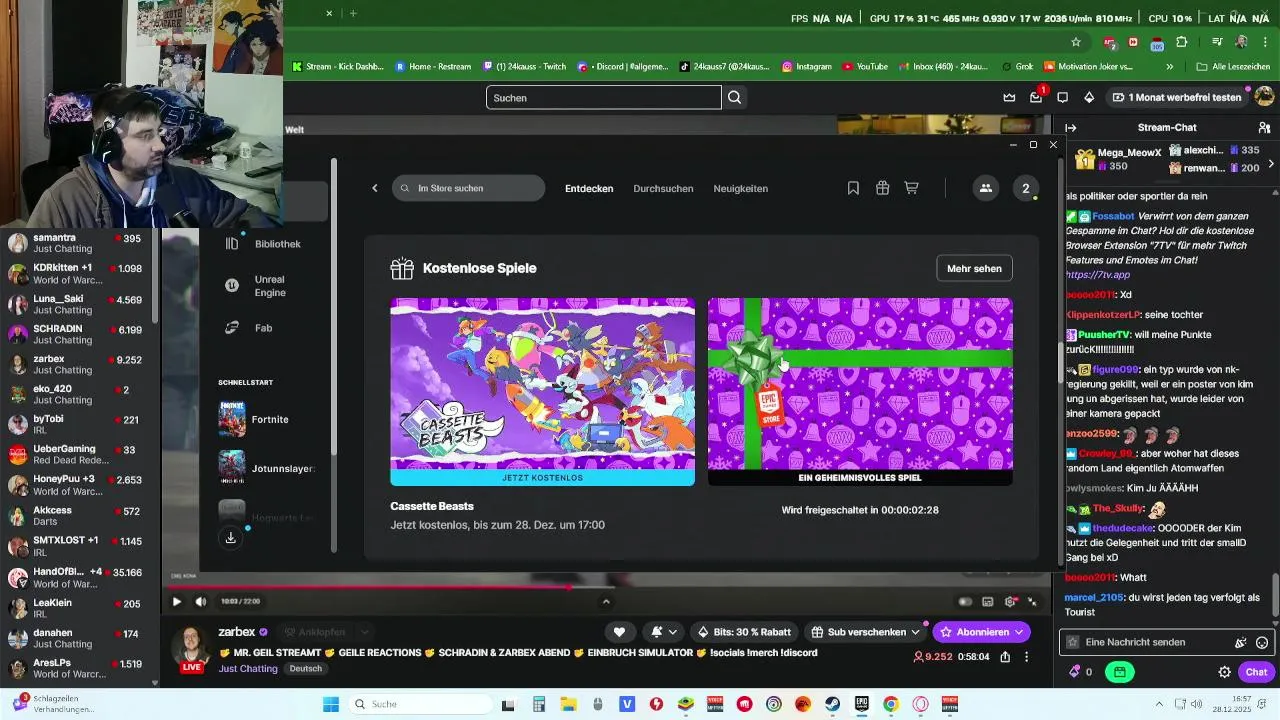1280x720 pixels.
Task: Click the Twitch search magnifier button
Action: tap(735, 97)
